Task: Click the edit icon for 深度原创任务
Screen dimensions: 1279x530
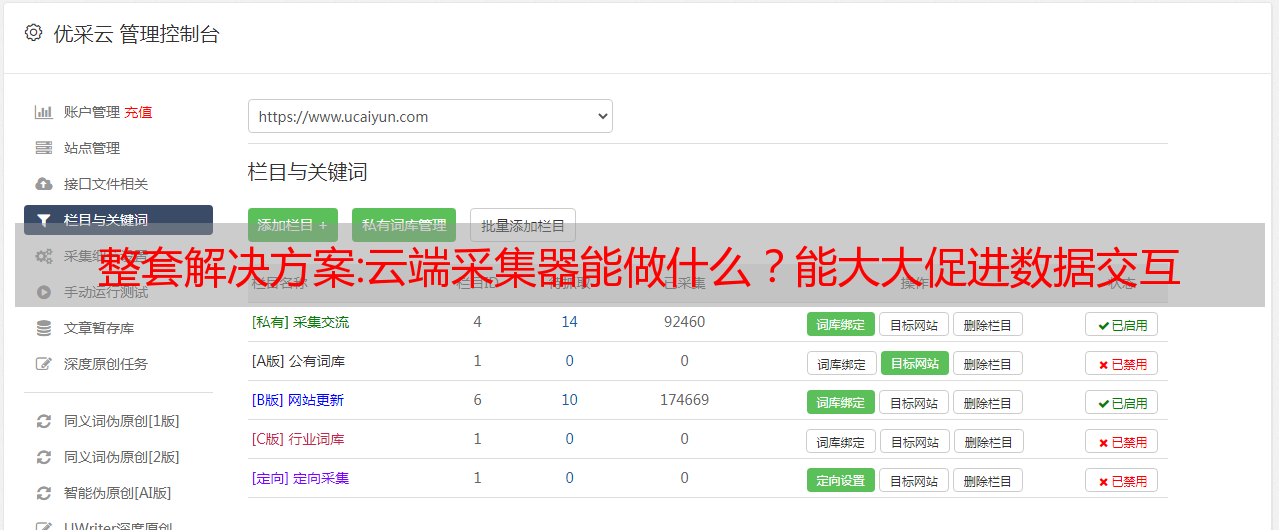Action: (x=43, y=364)
